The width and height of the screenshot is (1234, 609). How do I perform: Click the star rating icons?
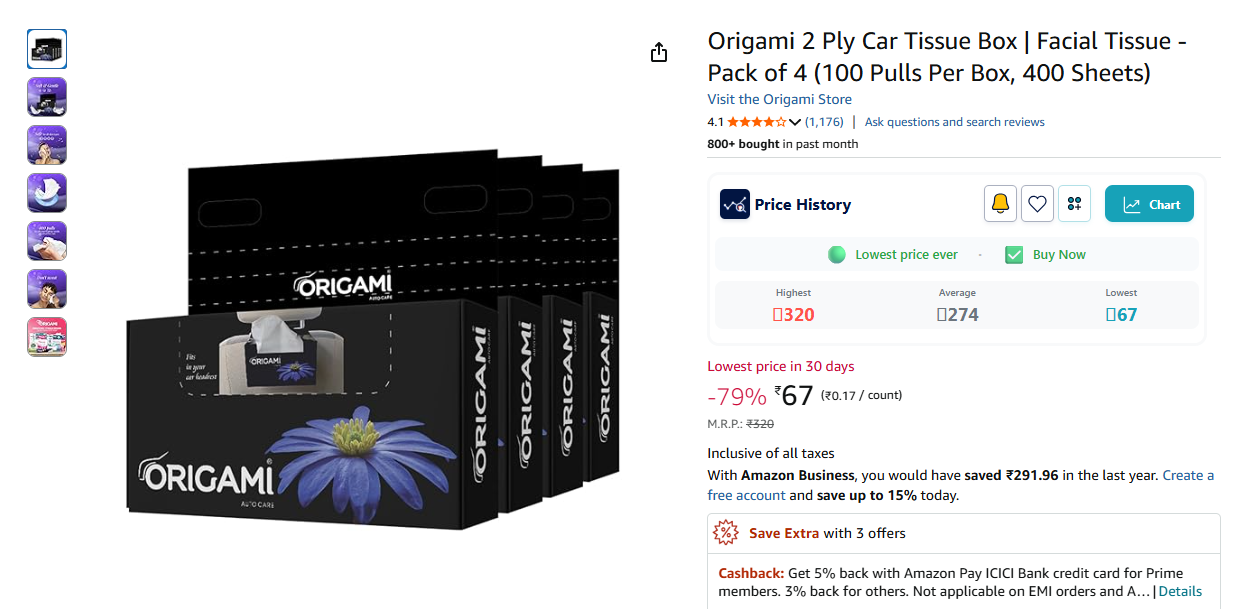click(756, 122)
